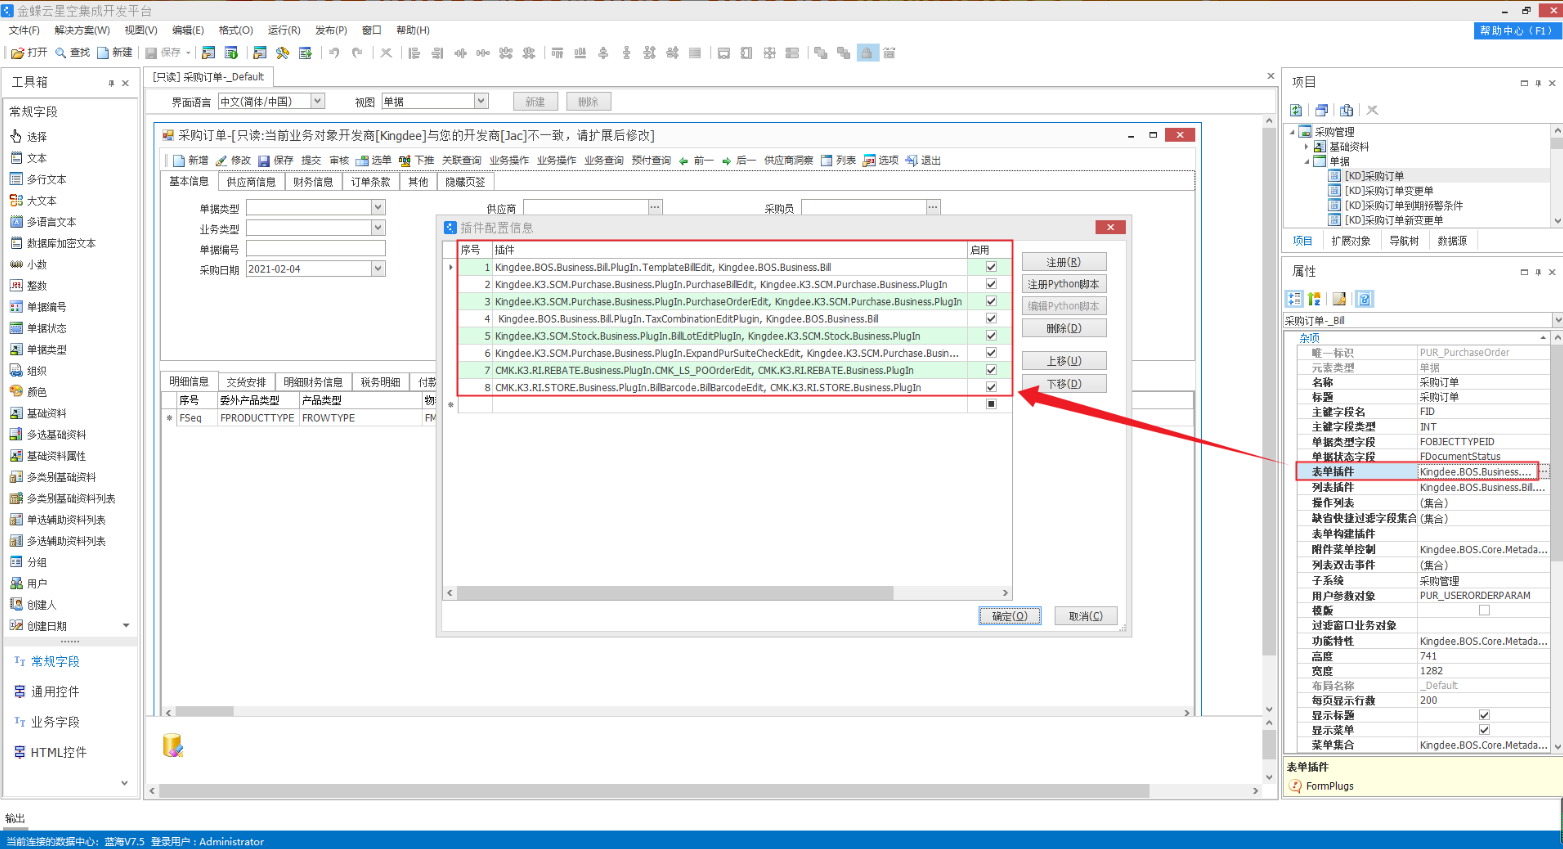The width and height of the screenshot is (1563, 849).
Task: Click the copy/paste icon in the 项目 panel
Action: 1346,110
